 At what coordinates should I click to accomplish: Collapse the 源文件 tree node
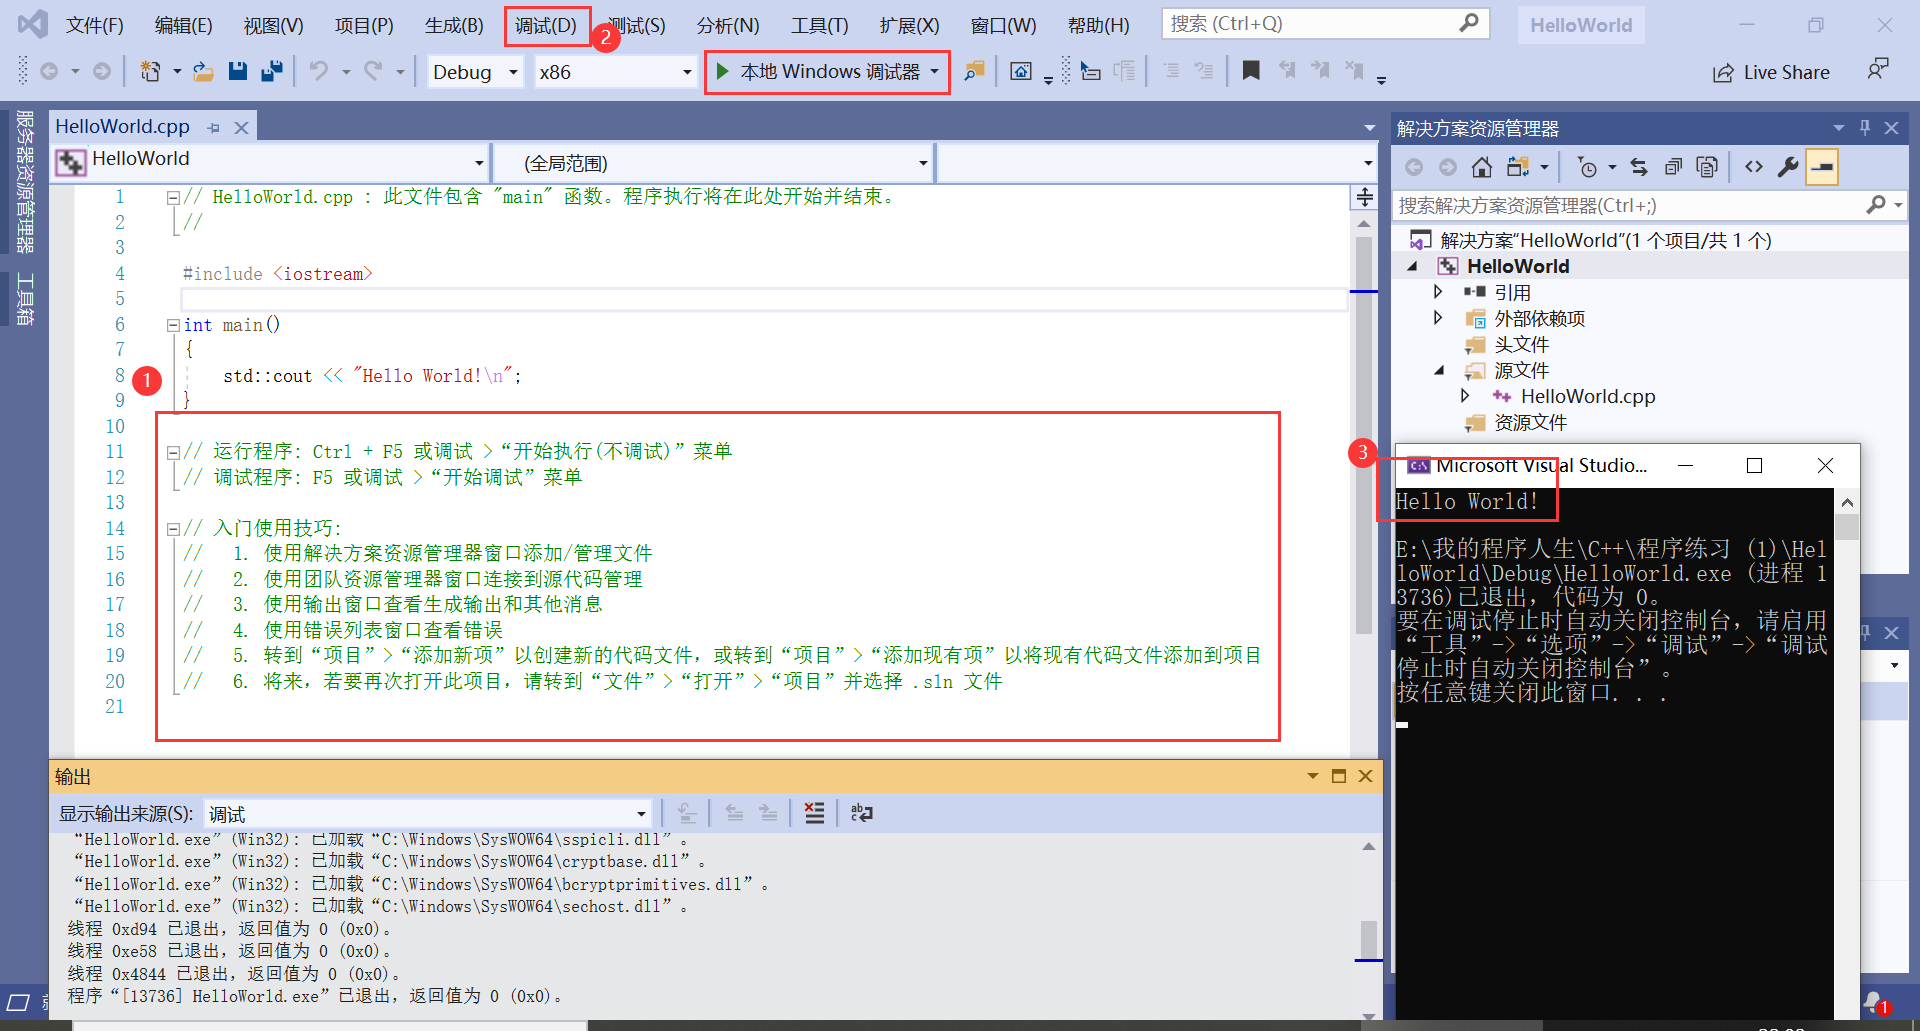1439,371
